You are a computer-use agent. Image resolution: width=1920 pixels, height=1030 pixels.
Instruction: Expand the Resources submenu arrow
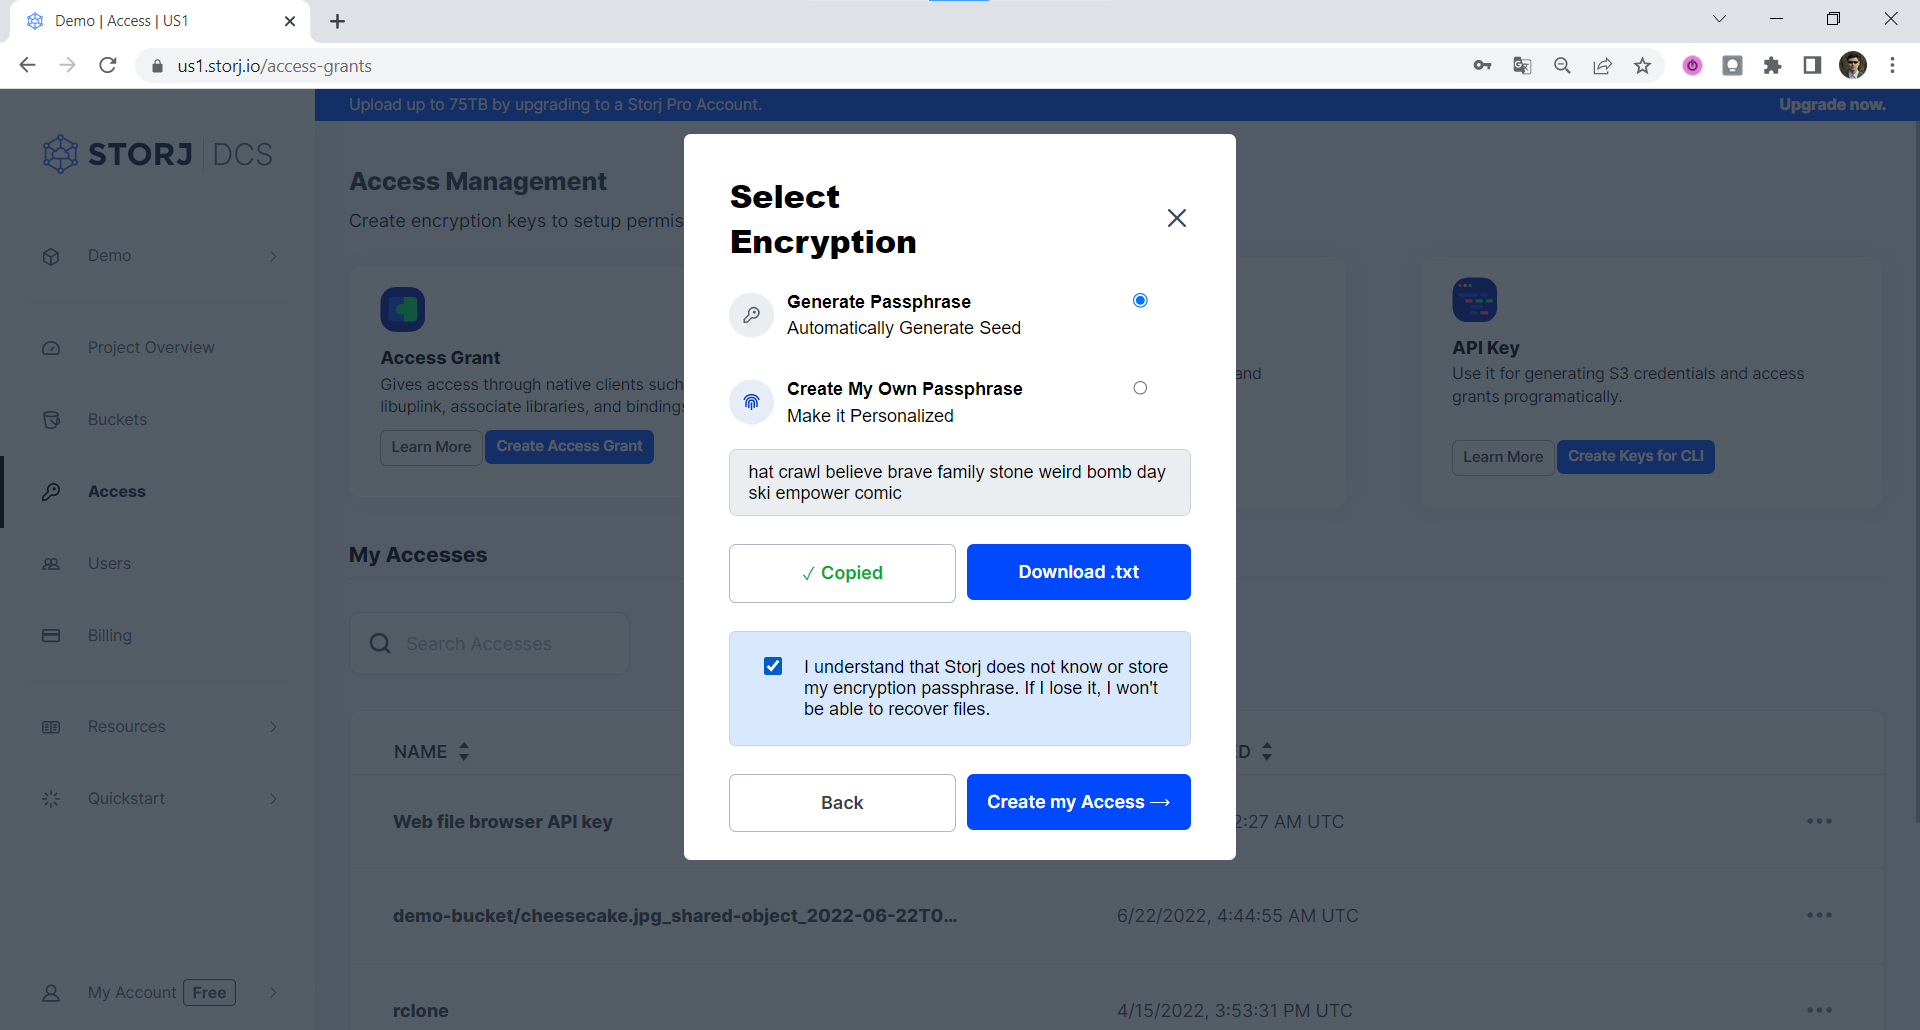273,727
